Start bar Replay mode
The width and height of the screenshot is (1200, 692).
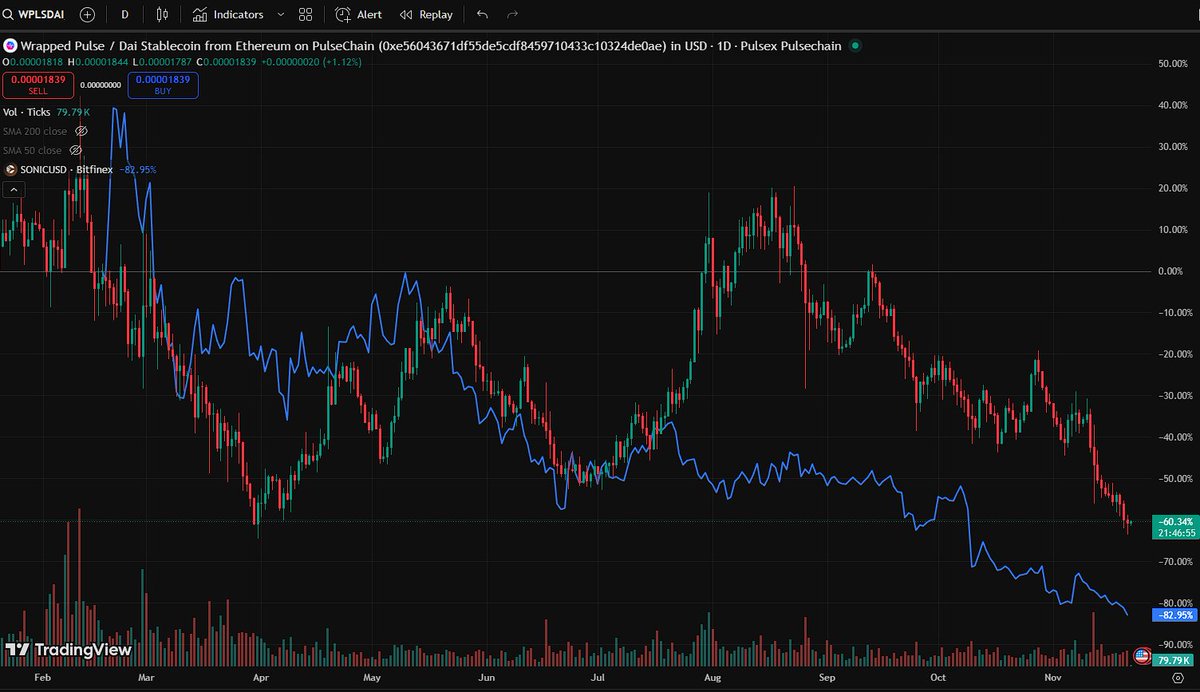[426, 15]
